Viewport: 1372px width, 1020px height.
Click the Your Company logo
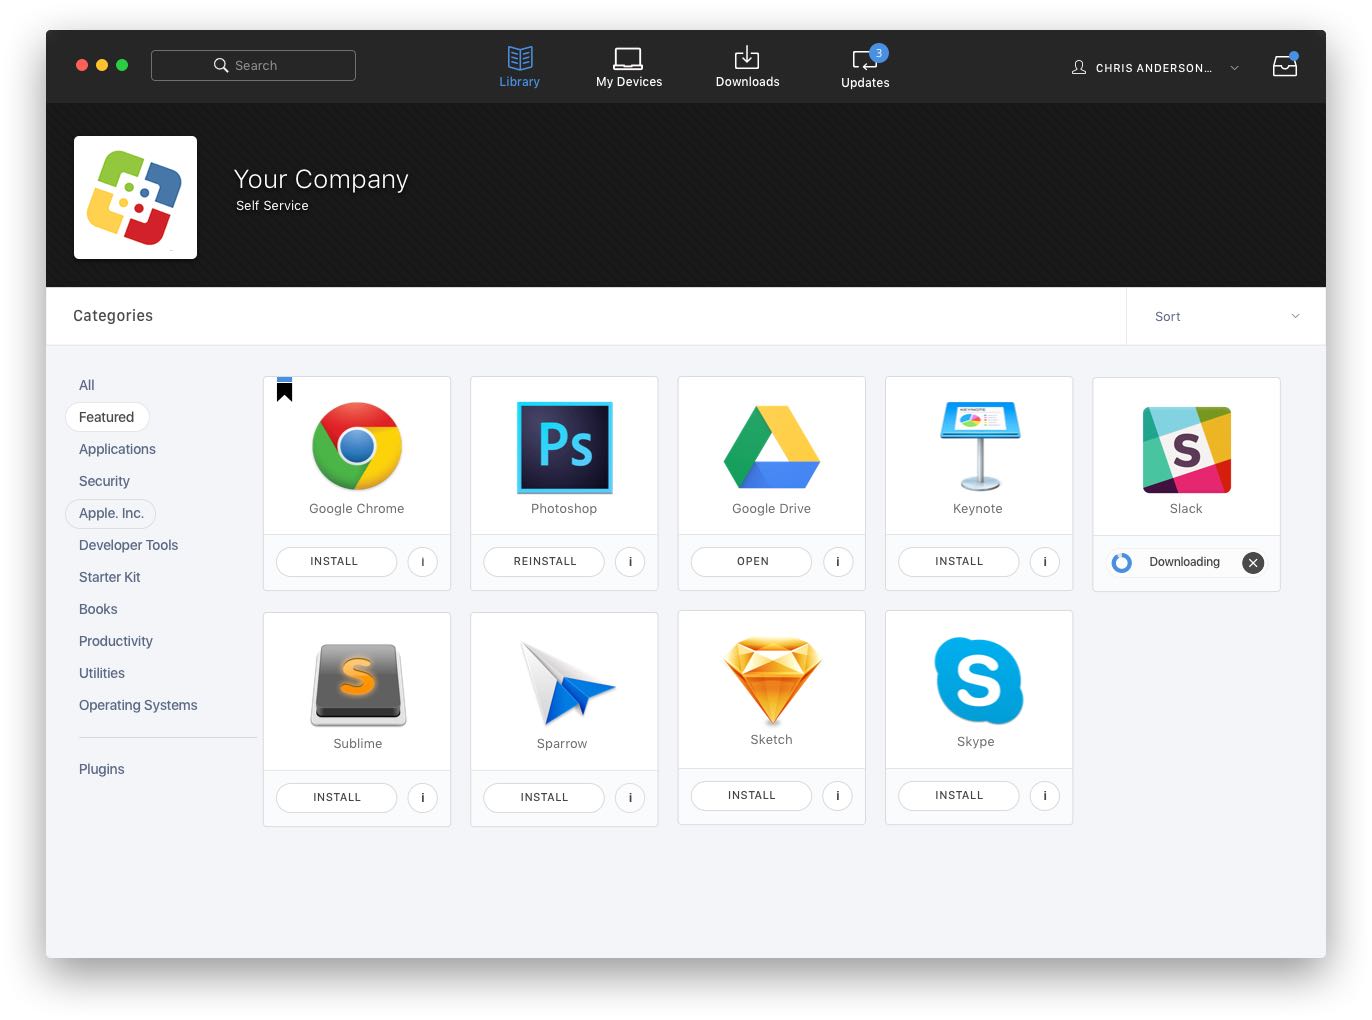[135, 198]
